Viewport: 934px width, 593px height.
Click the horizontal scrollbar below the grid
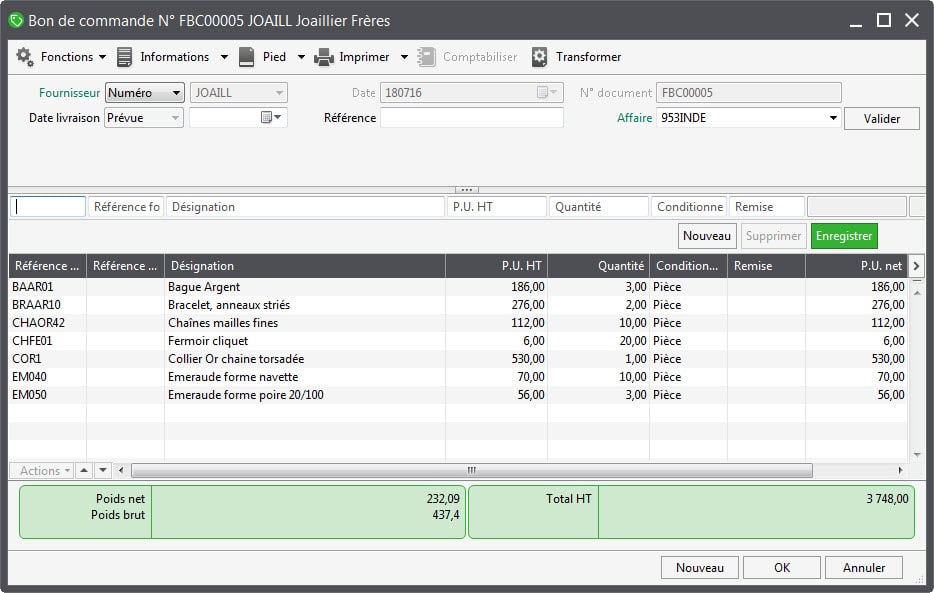[x=470, y=469]
